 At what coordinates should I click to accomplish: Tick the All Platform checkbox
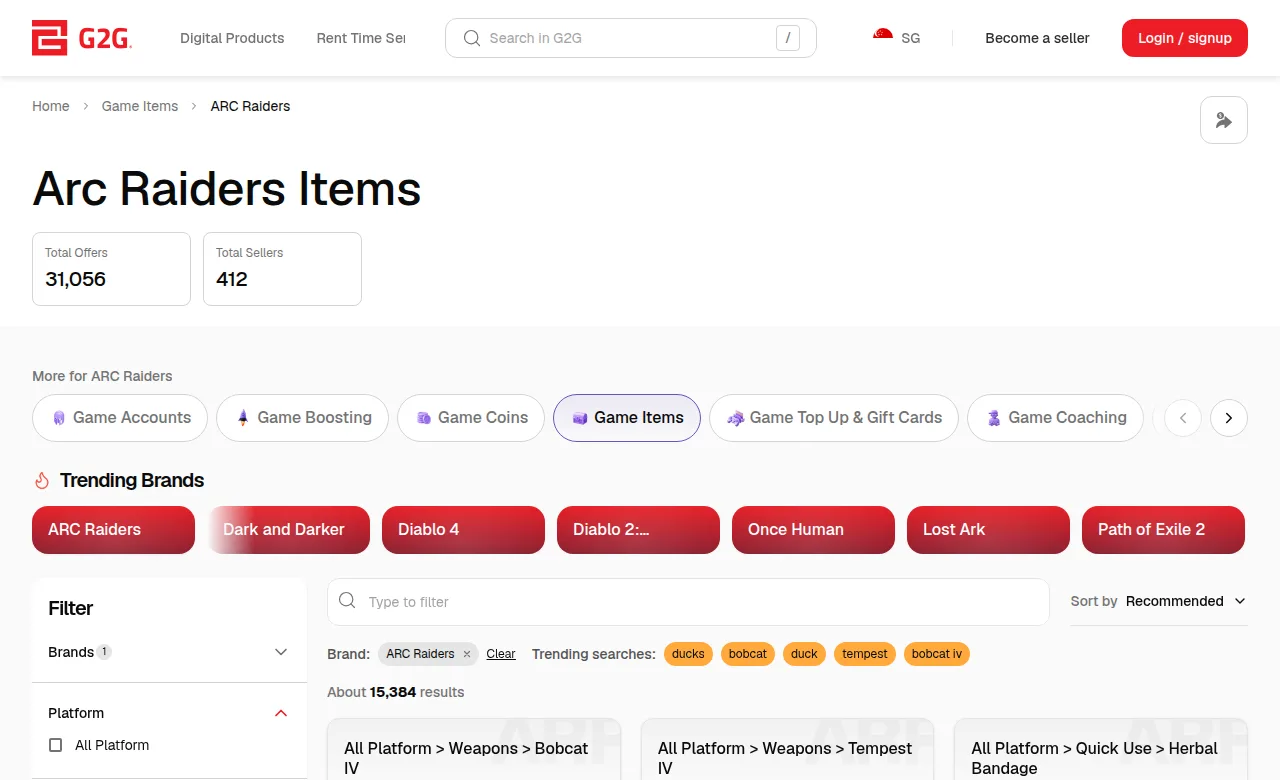click(x=56, y=745)
